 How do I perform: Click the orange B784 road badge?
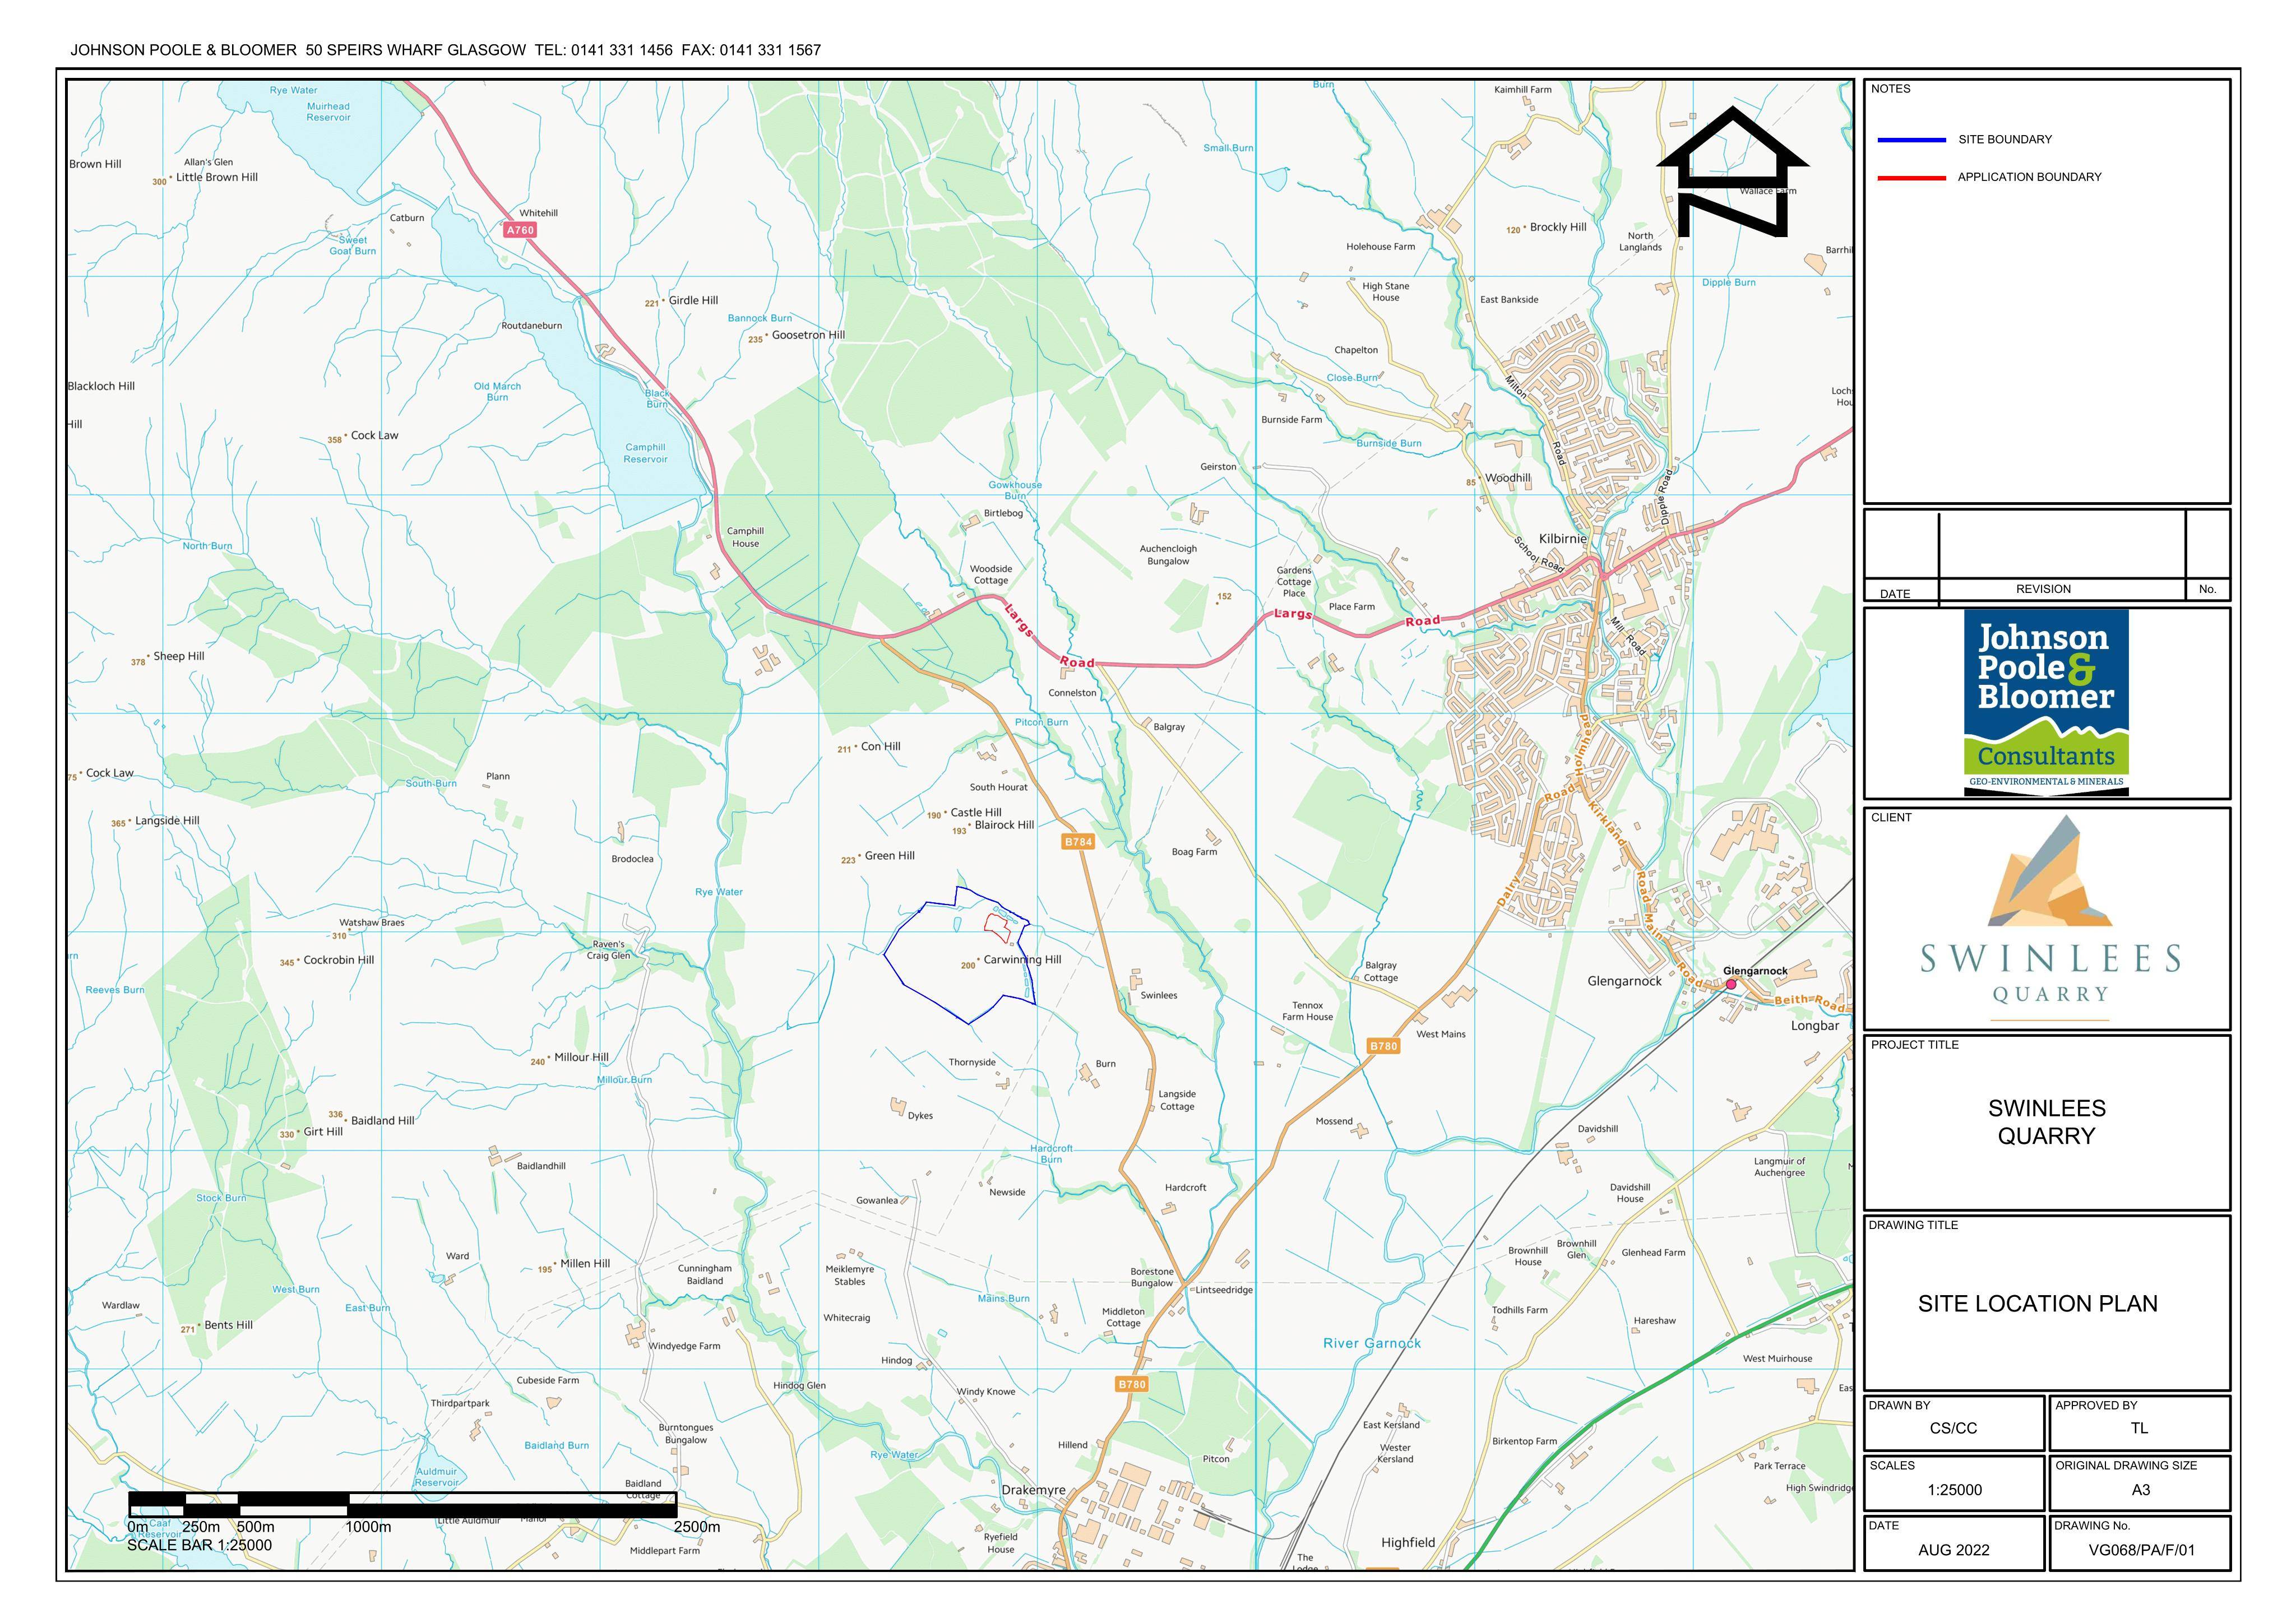1078,842
